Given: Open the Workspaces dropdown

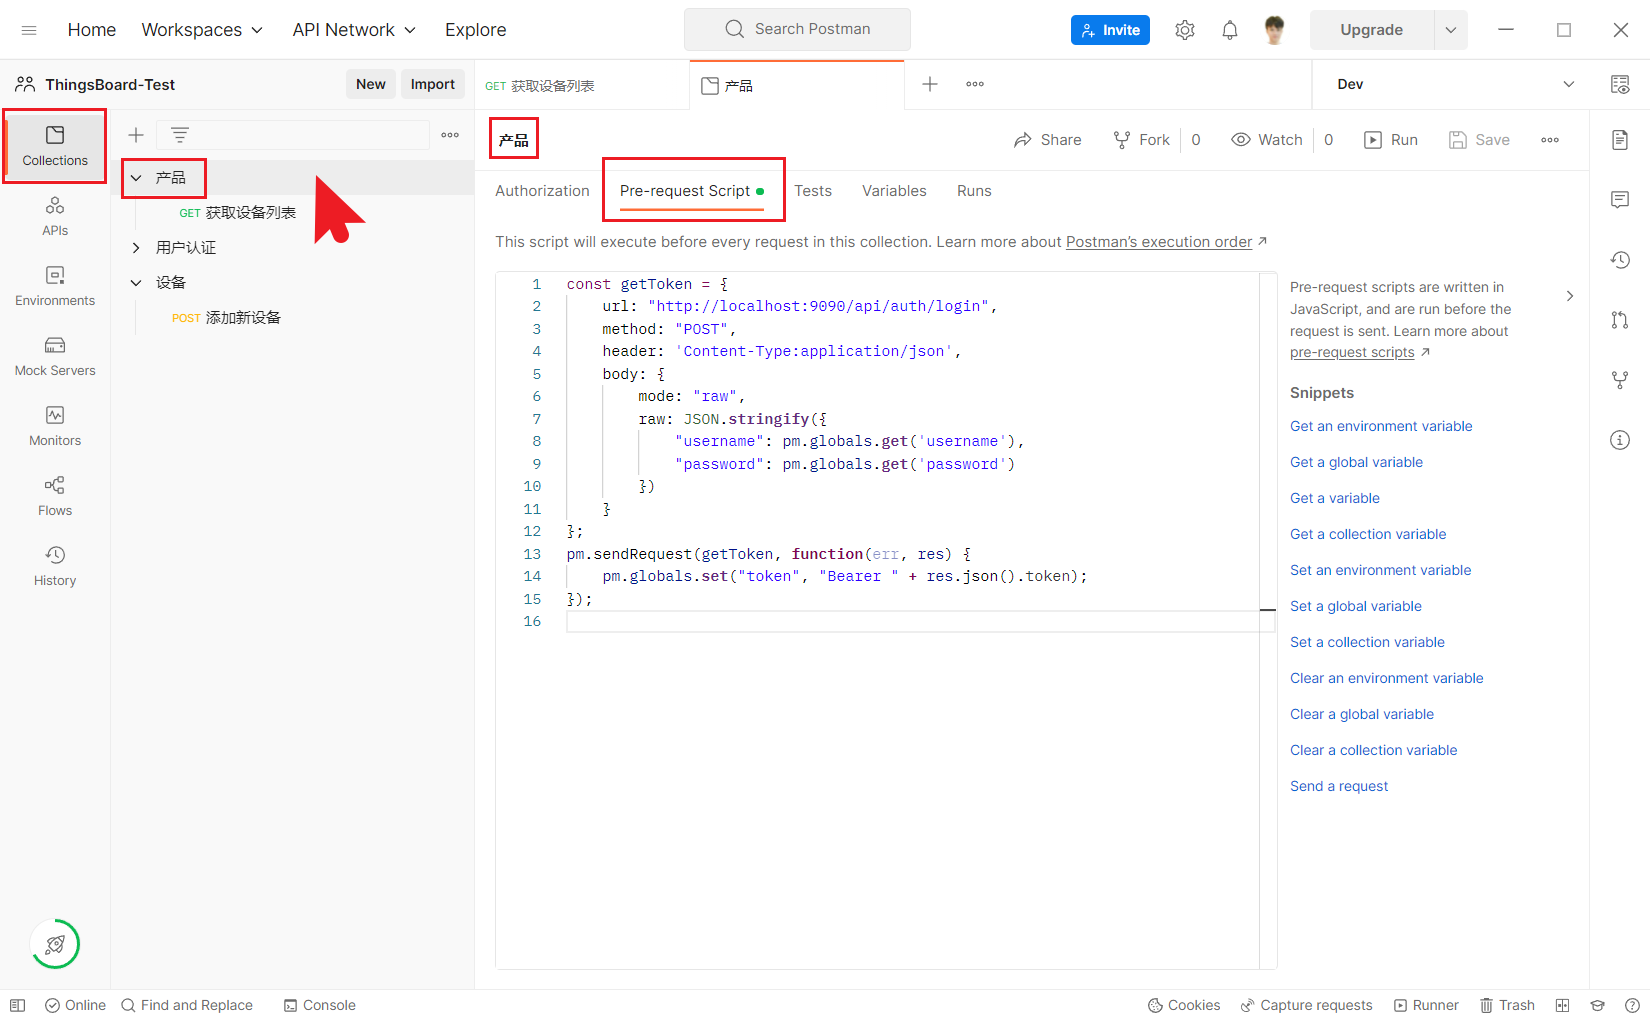Looking at the screenshot, I should (202, 30).
